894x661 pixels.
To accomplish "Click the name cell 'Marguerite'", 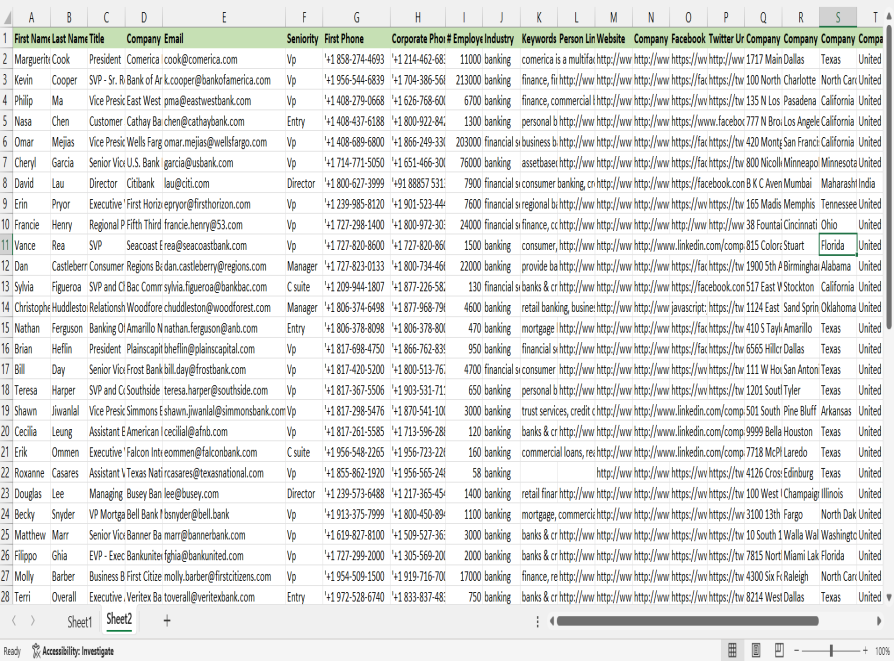I will (x=31, y=59).
